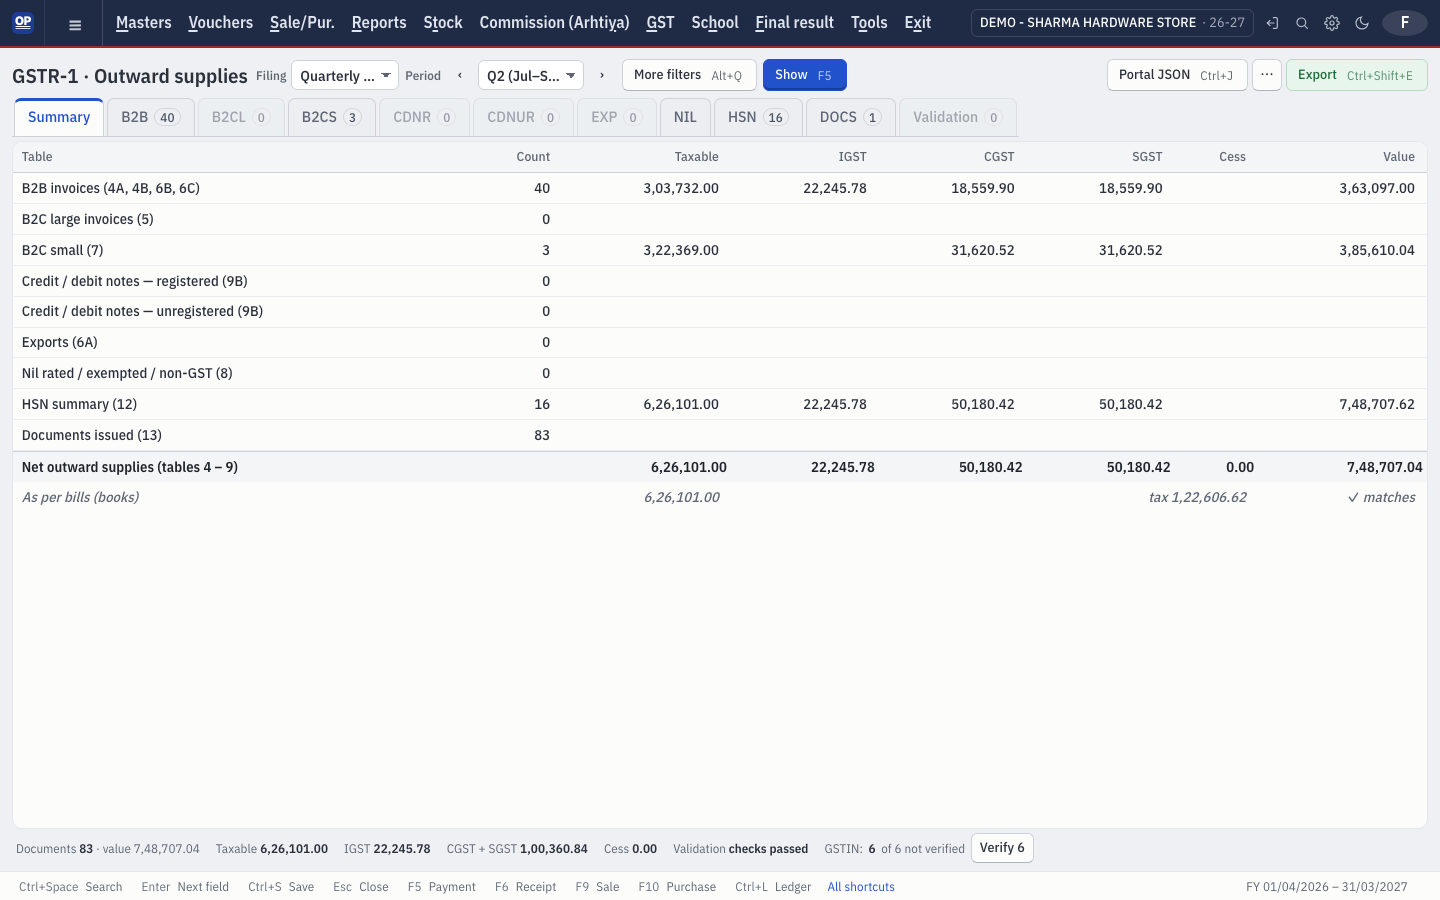1440x900 pixels.
Task: Click the Verify 6 button
Action: pyautogui.click(x=1002, y=848)
